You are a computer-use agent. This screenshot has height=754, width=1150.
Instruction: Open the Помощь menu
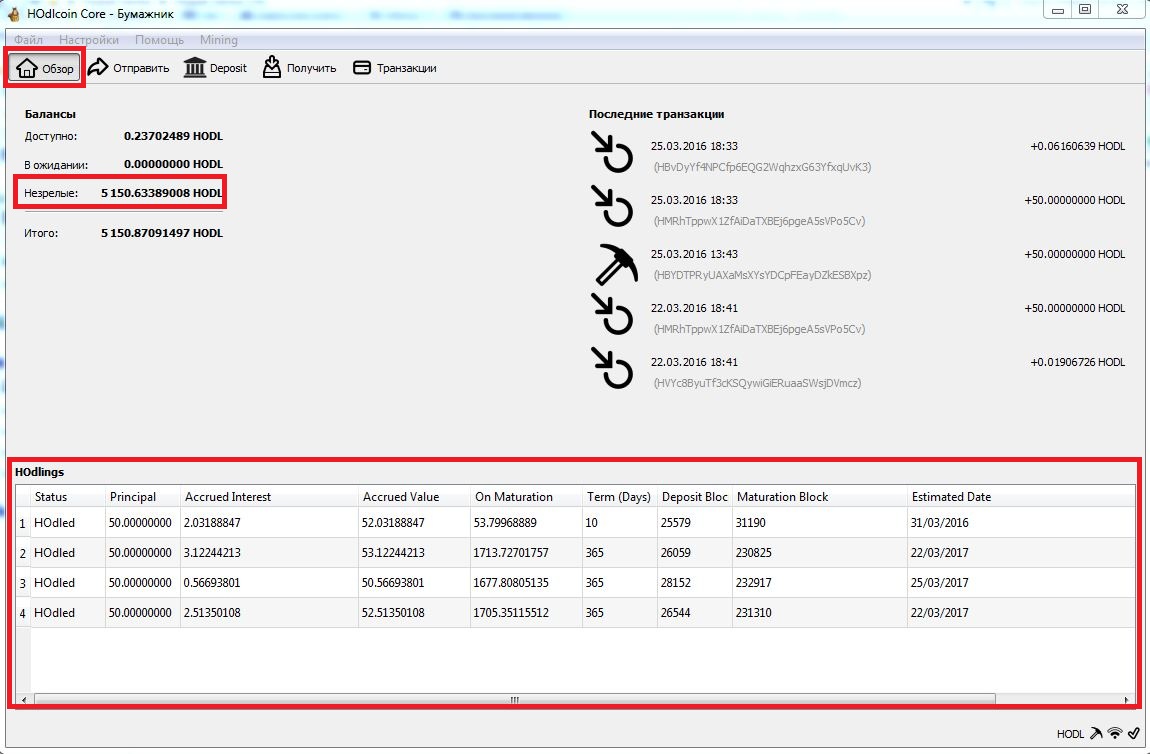[x=159, y=40]
